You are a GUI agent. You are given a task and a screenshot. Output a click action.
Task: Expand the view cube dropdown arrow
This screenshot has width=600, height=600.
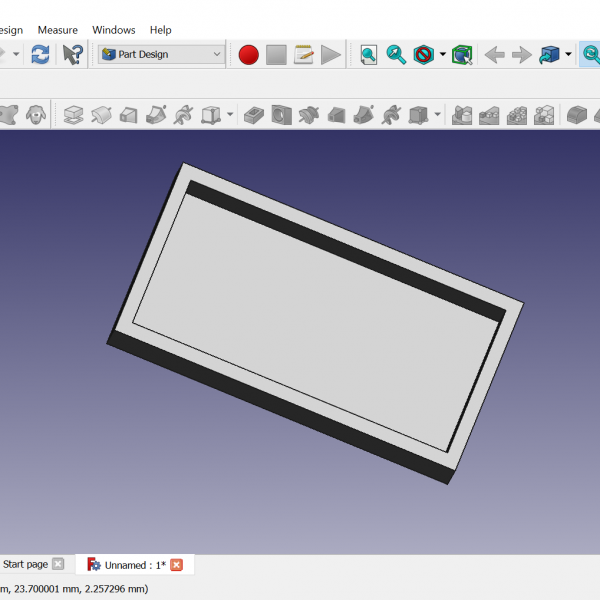(x=568, y=55)
